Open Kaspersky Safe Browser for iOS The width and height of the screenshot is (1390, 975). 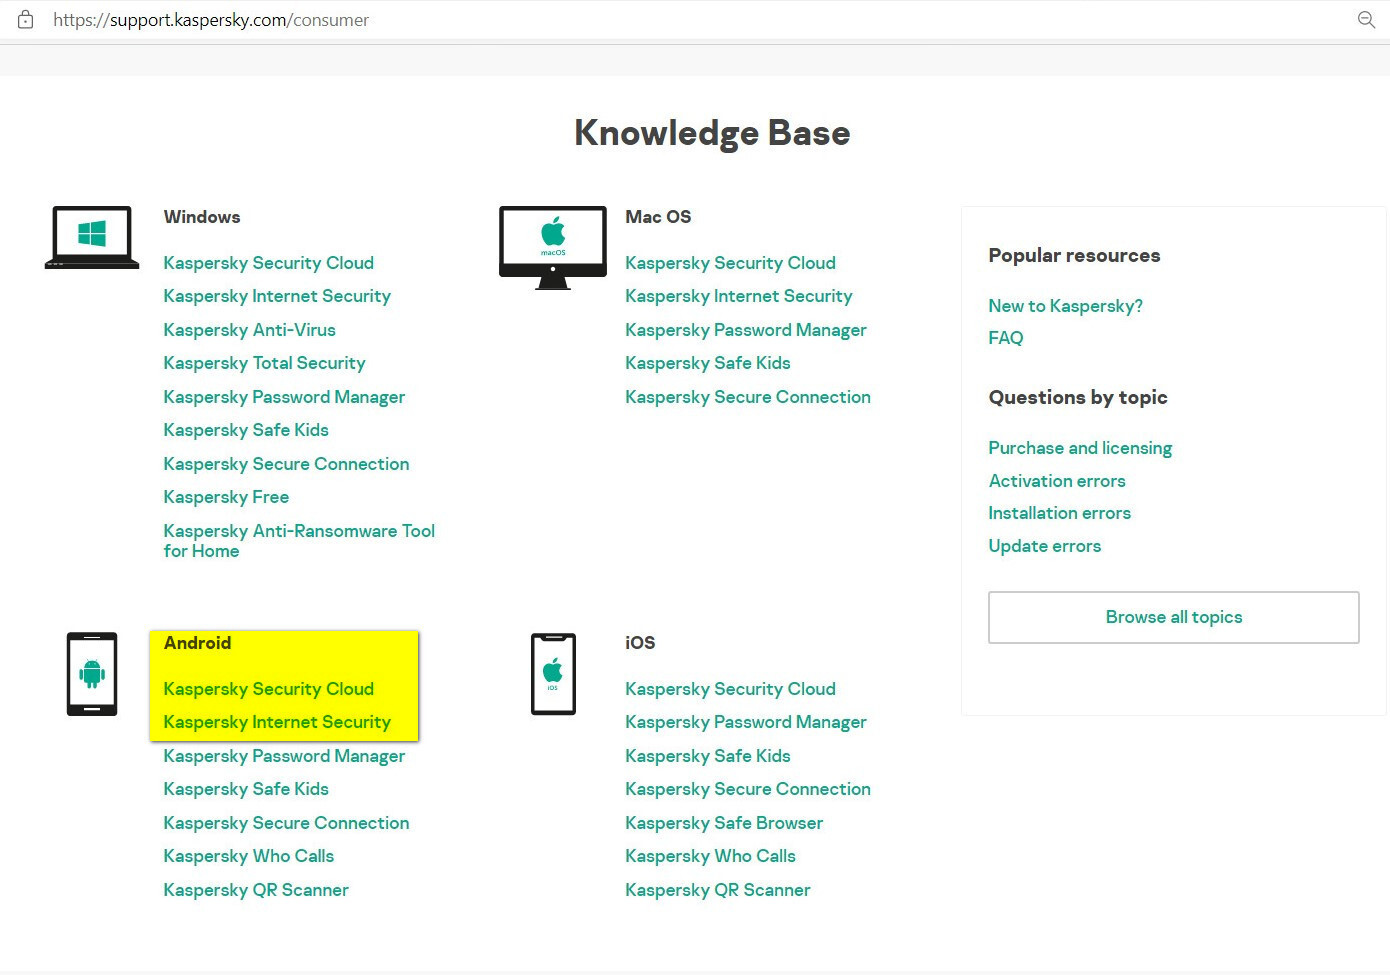click(x=724, y=823)
